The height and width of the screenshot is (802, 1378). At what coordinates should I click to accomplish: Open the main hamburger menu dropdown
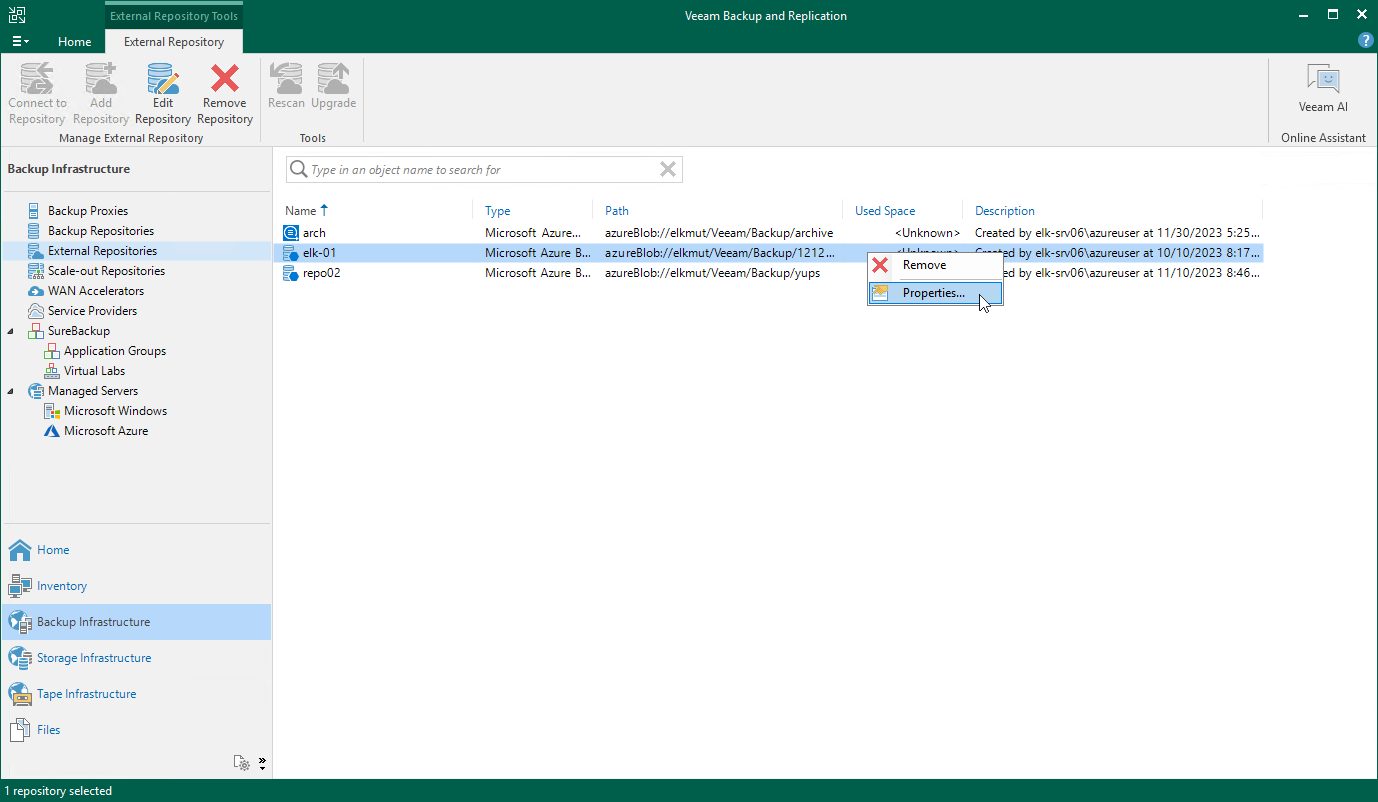click(20, 42)
